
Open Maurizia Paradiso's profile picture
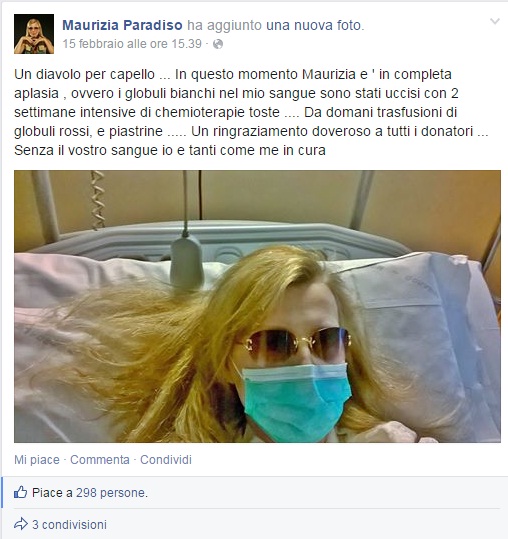tap(34, 34)
